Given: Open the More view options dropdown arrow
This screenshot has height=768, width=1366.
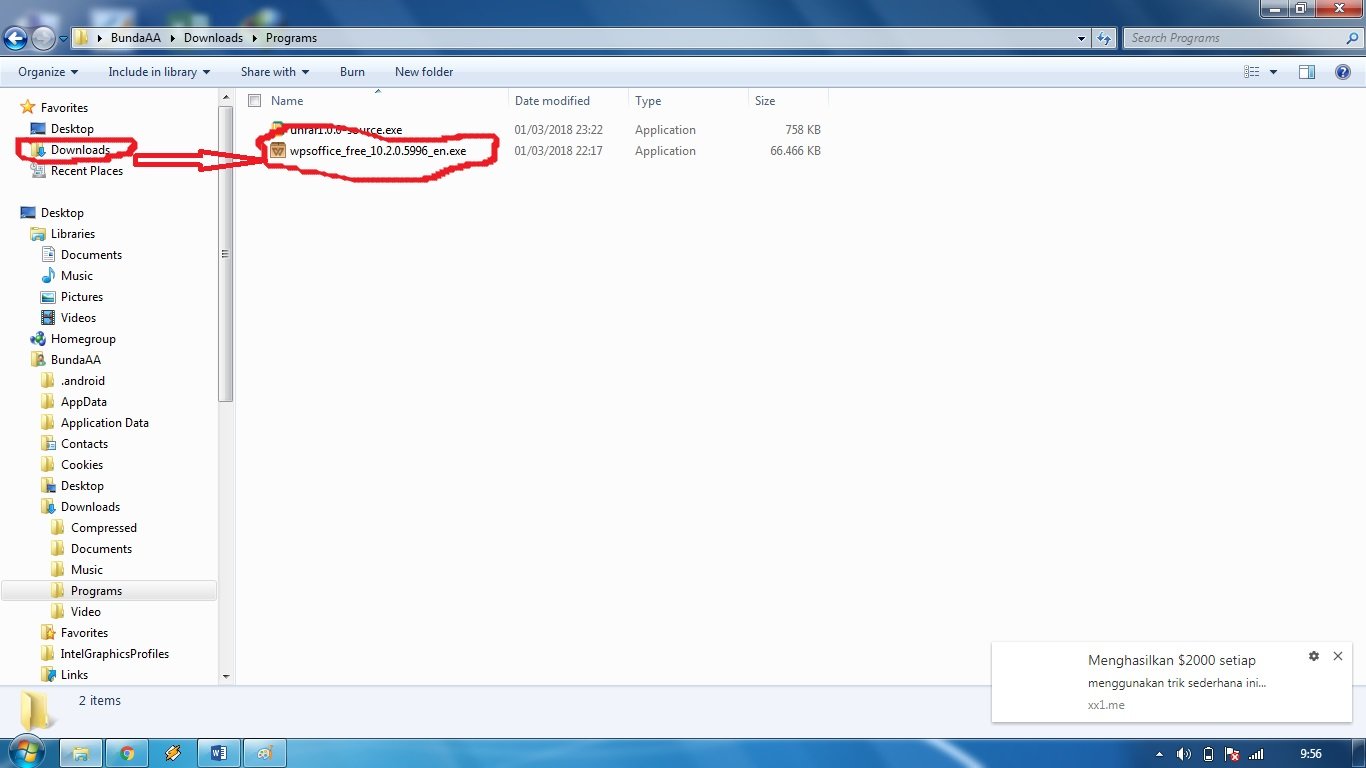Looking at the screenshot, I should [1273, 72].
